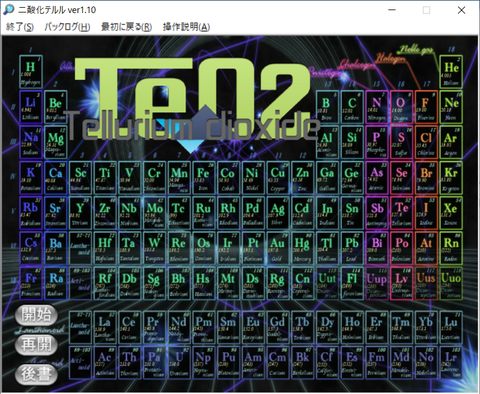Click the Actinium (Ac) element tile

pyautogui.click(x=105, y=363)
